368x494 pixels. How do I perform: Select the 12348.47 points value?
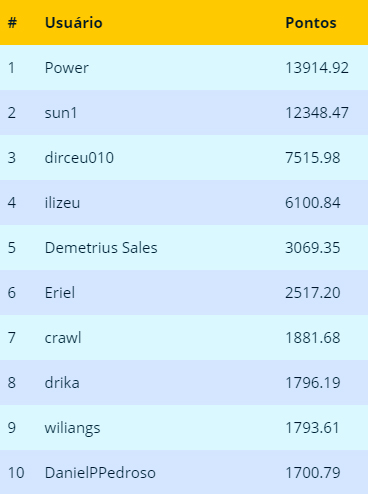coord(317,113)
